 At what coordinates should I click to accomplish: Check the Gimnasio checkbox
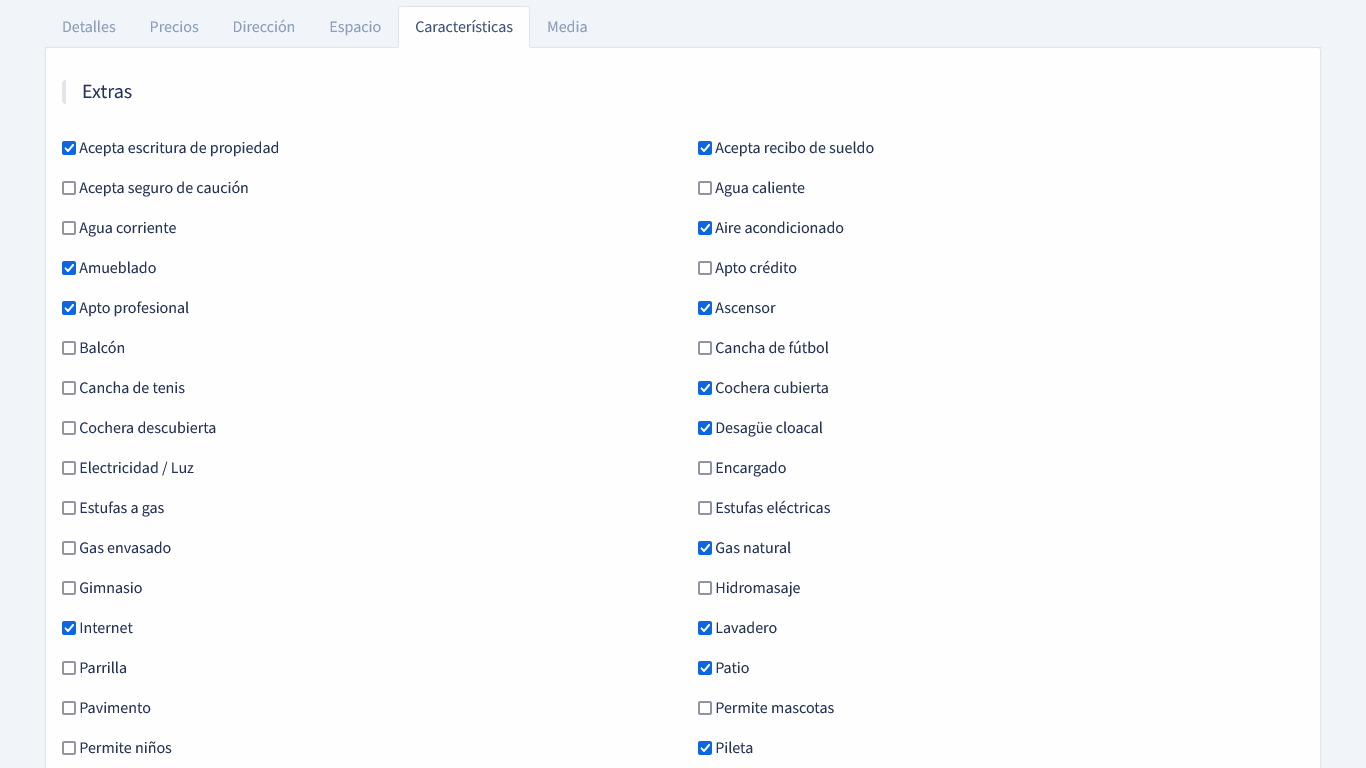pos(69,588)
